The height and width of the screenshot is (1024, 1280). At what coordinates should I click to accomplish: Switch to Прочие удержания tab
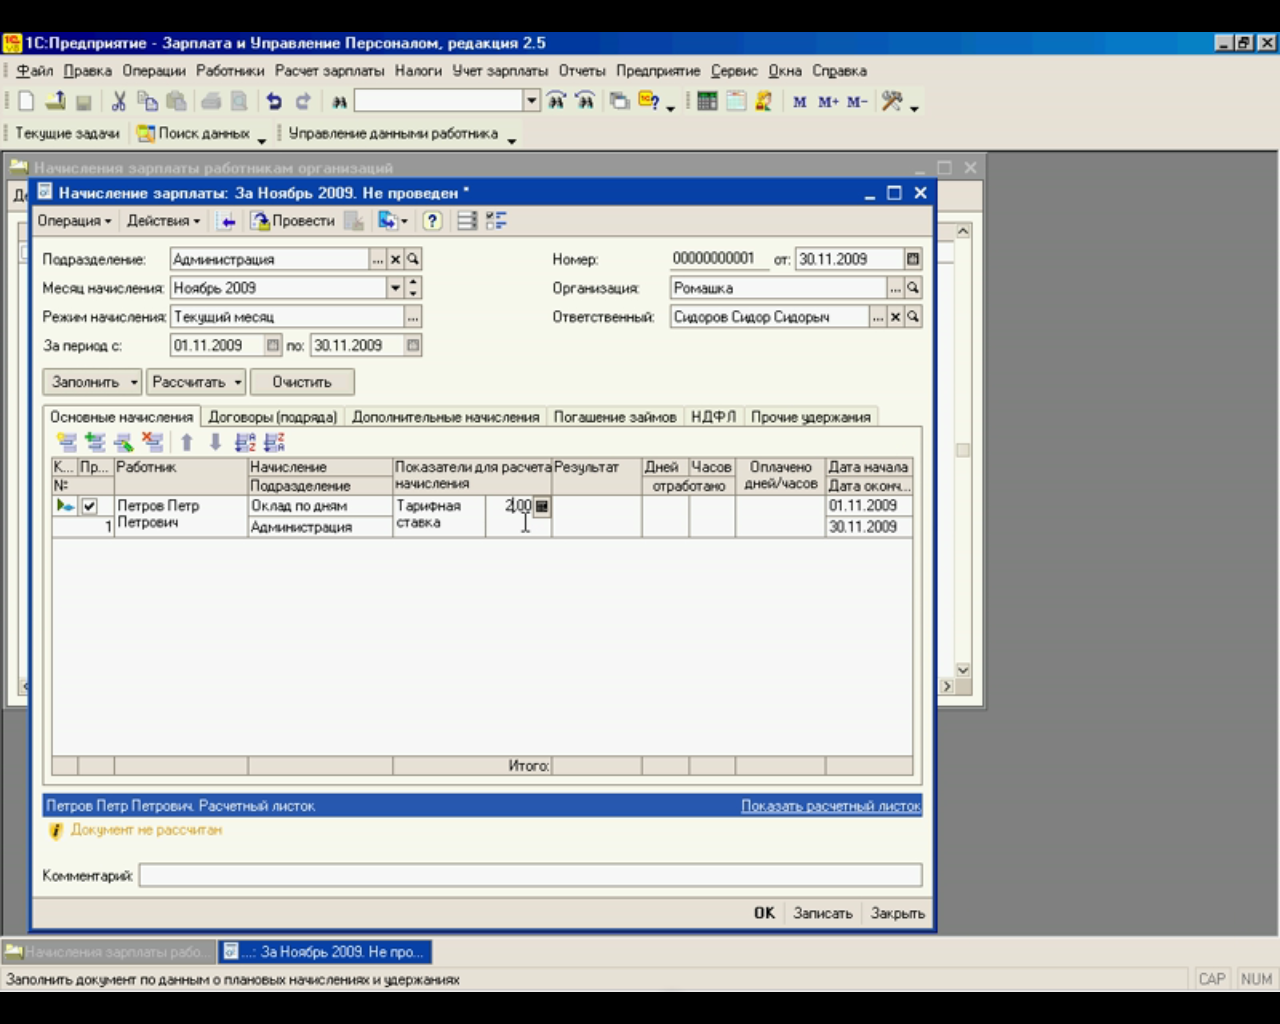point(810,417)
